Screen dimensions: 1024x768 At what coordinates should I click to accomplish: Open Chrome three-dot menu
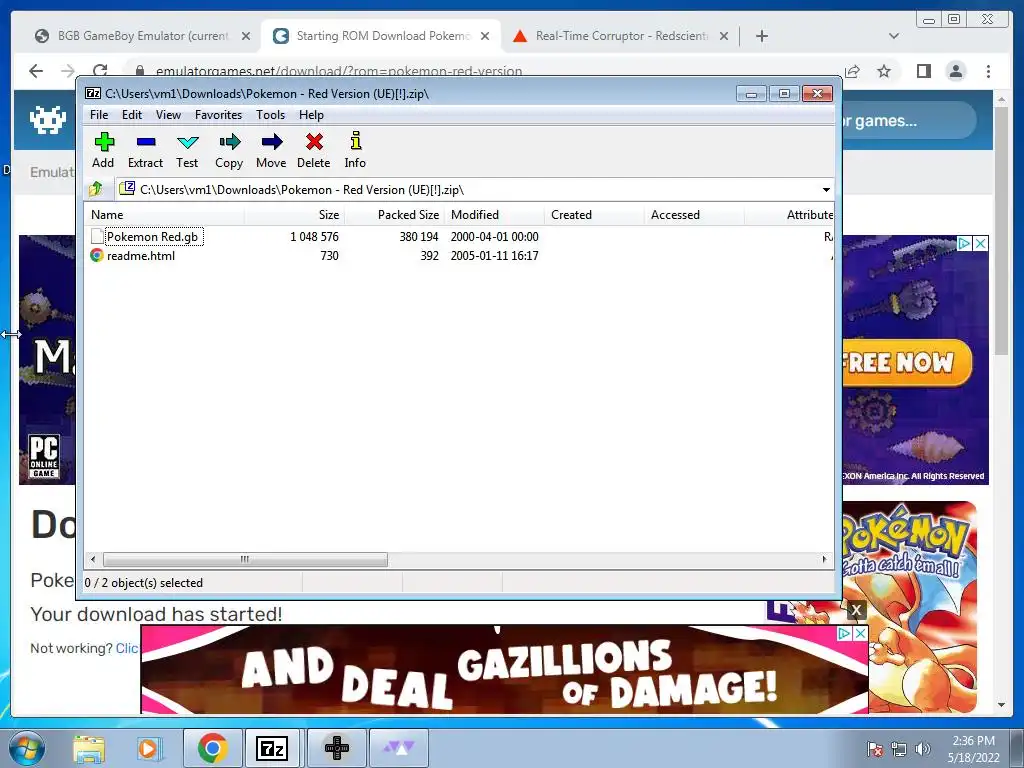pyautogui.click(x=989, y=71)
